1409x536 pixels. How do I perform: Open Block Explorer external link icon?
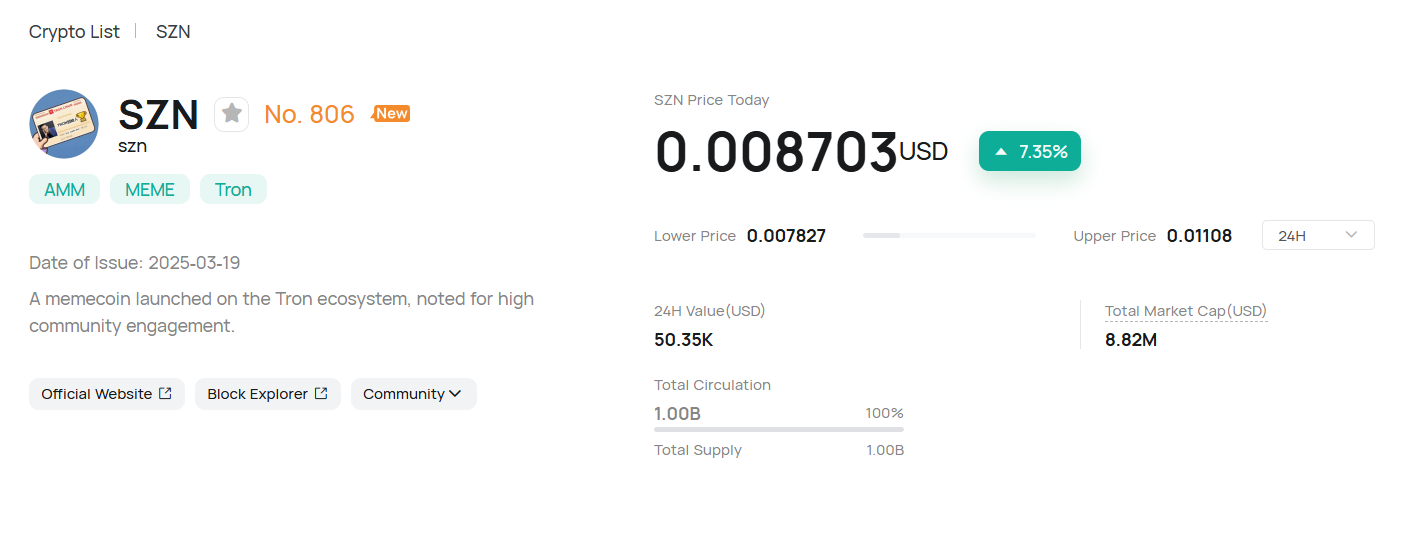[x=321, y=394]
